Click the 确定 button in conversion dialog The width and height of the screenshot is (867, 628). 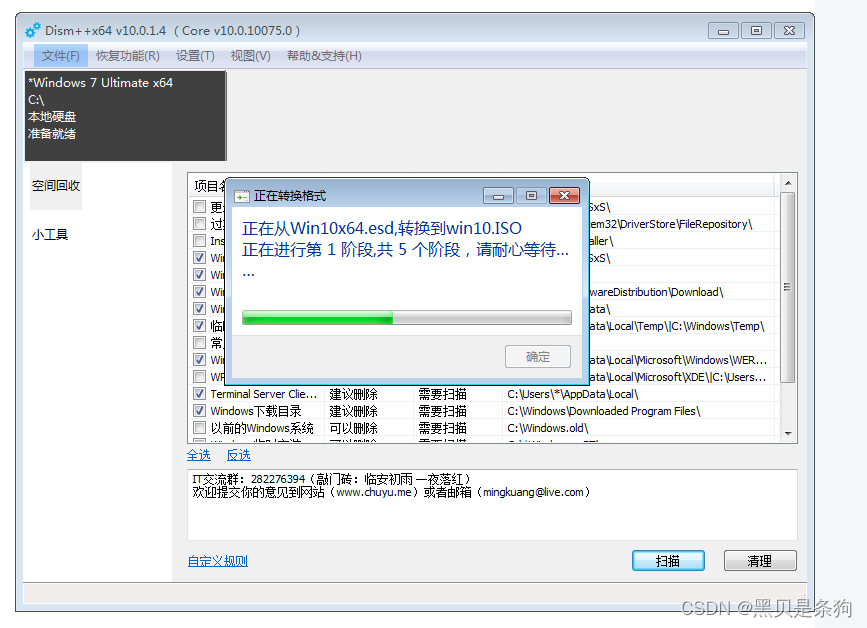pos(538,357)
